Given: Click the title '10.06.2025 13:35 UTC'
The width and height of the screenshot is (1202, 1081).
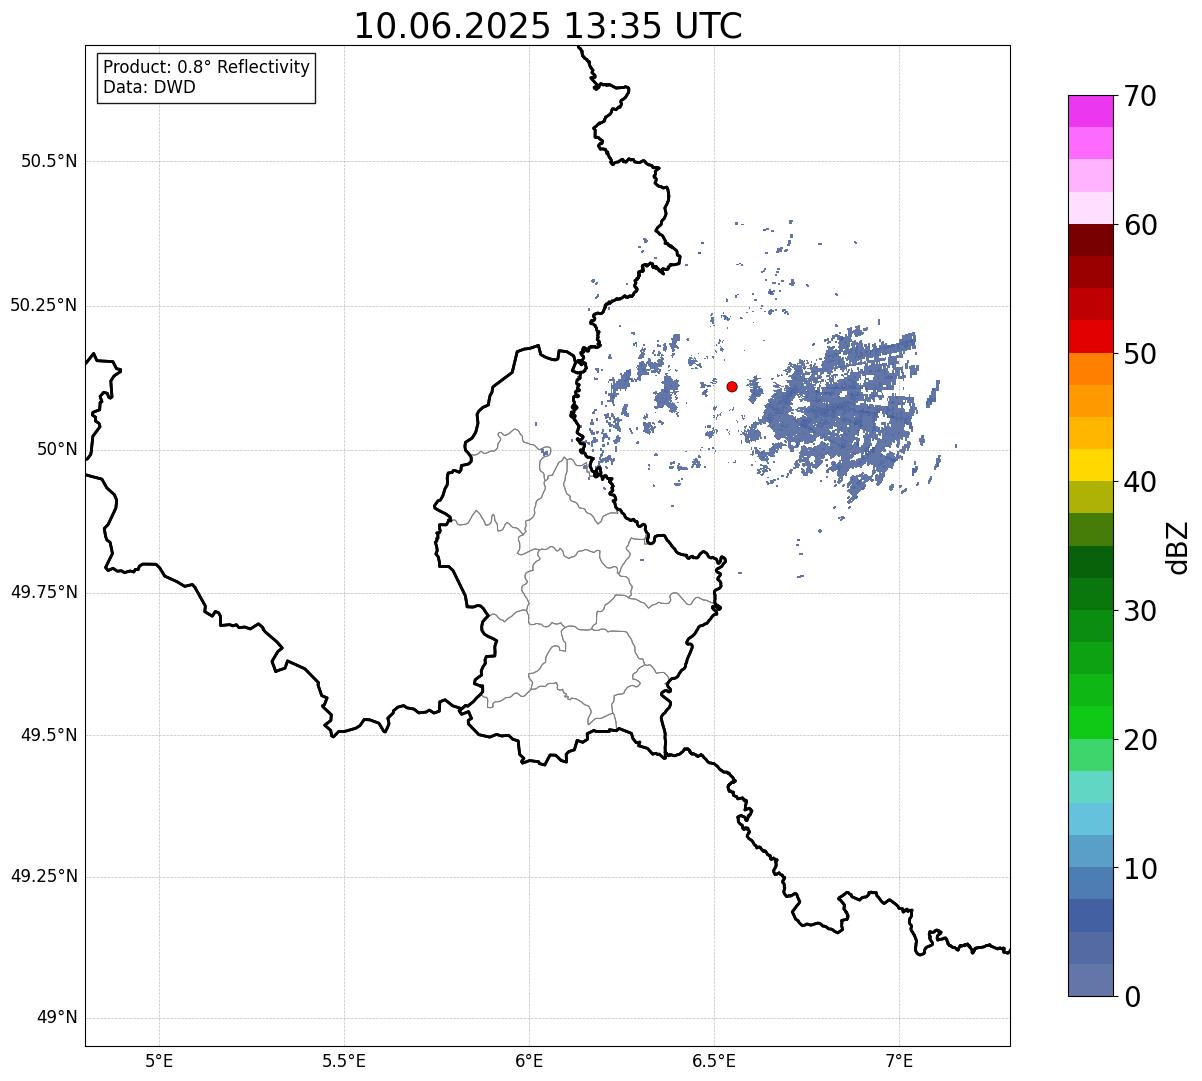Looking at the screenshot, I should click(548, 26).
